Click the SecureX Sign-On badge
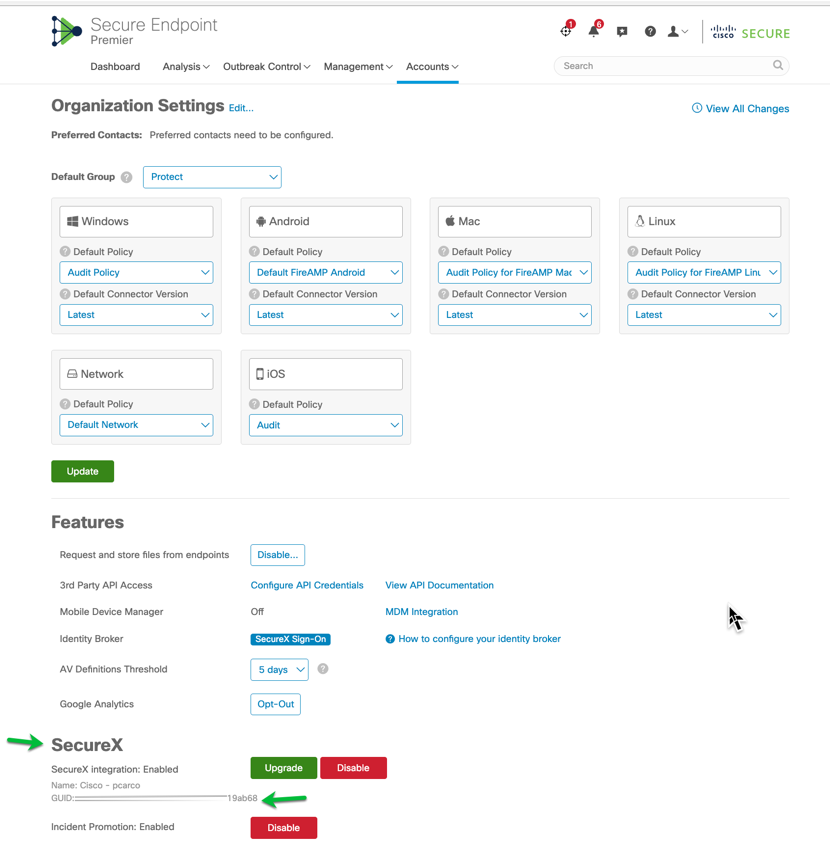 [x=290, y=639]
